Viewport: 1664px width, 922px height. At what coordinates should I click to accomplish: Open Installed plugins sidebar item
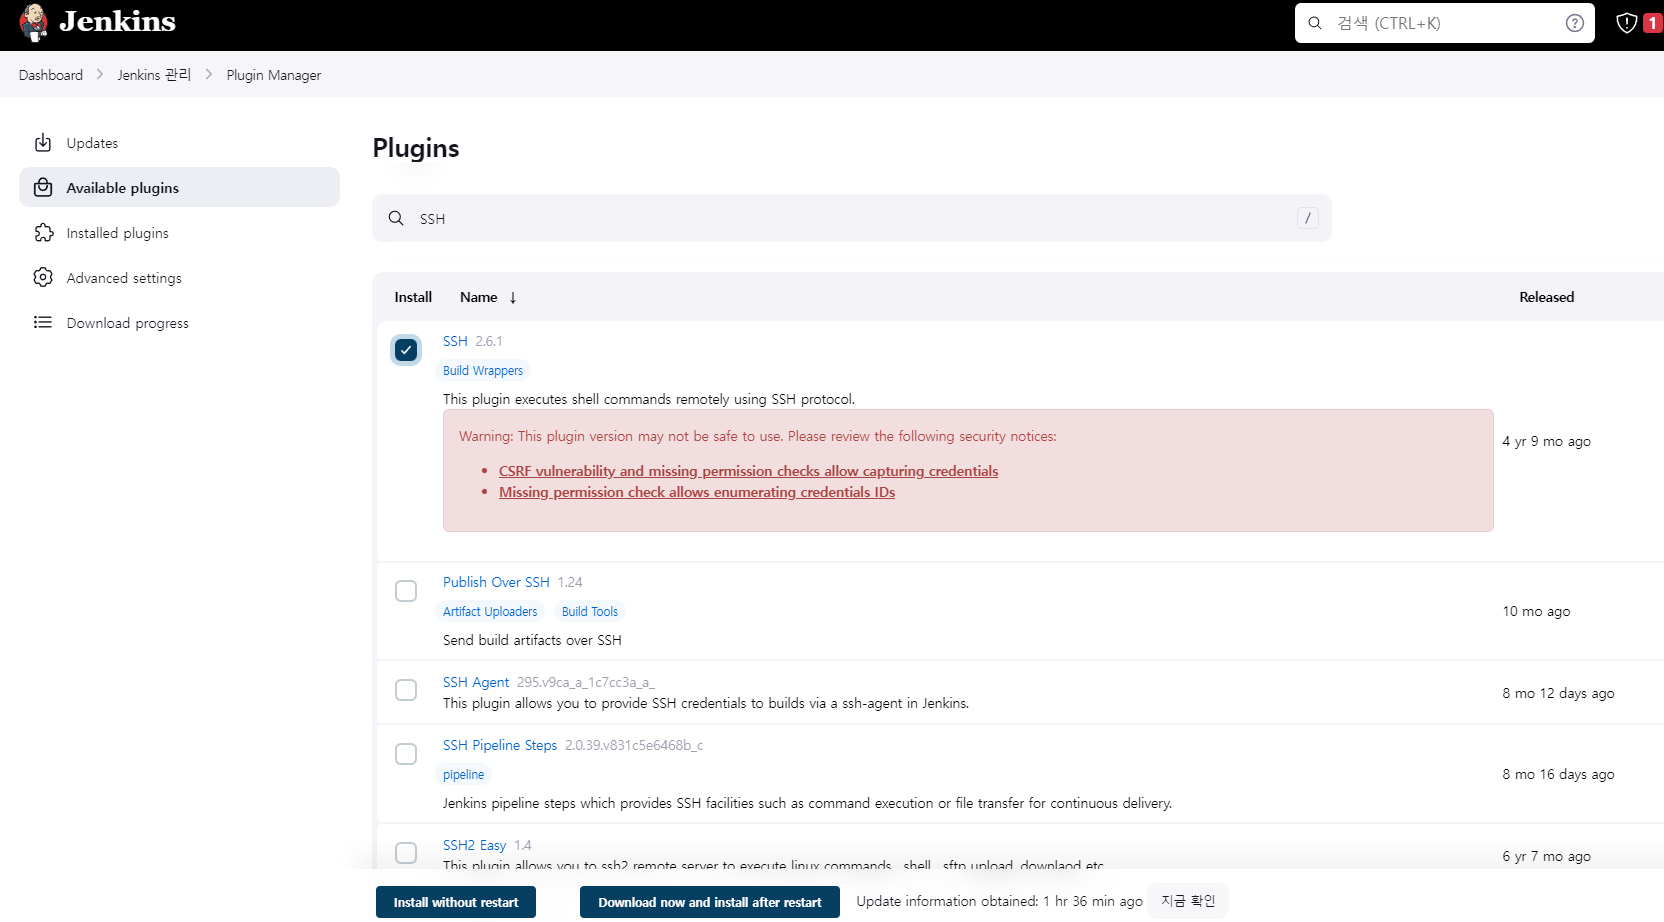pyautogui.click(x=179, y=232)
